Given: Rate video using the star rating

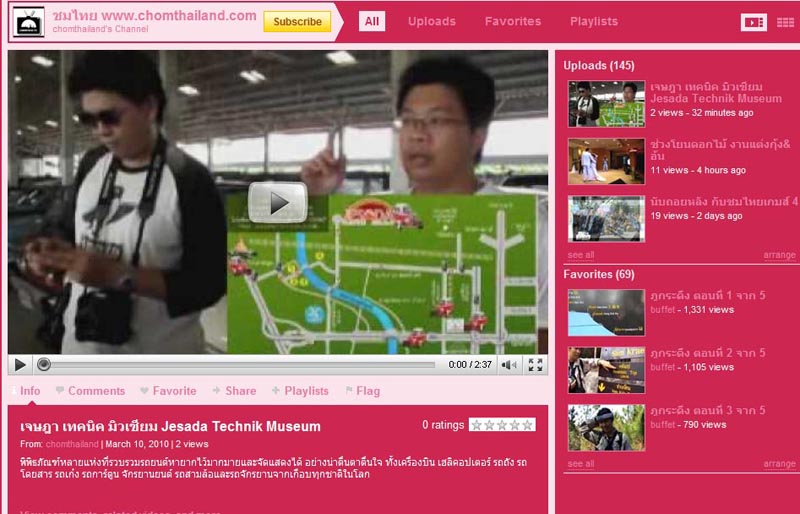Looking at the screenshot, I should point(502,425).
